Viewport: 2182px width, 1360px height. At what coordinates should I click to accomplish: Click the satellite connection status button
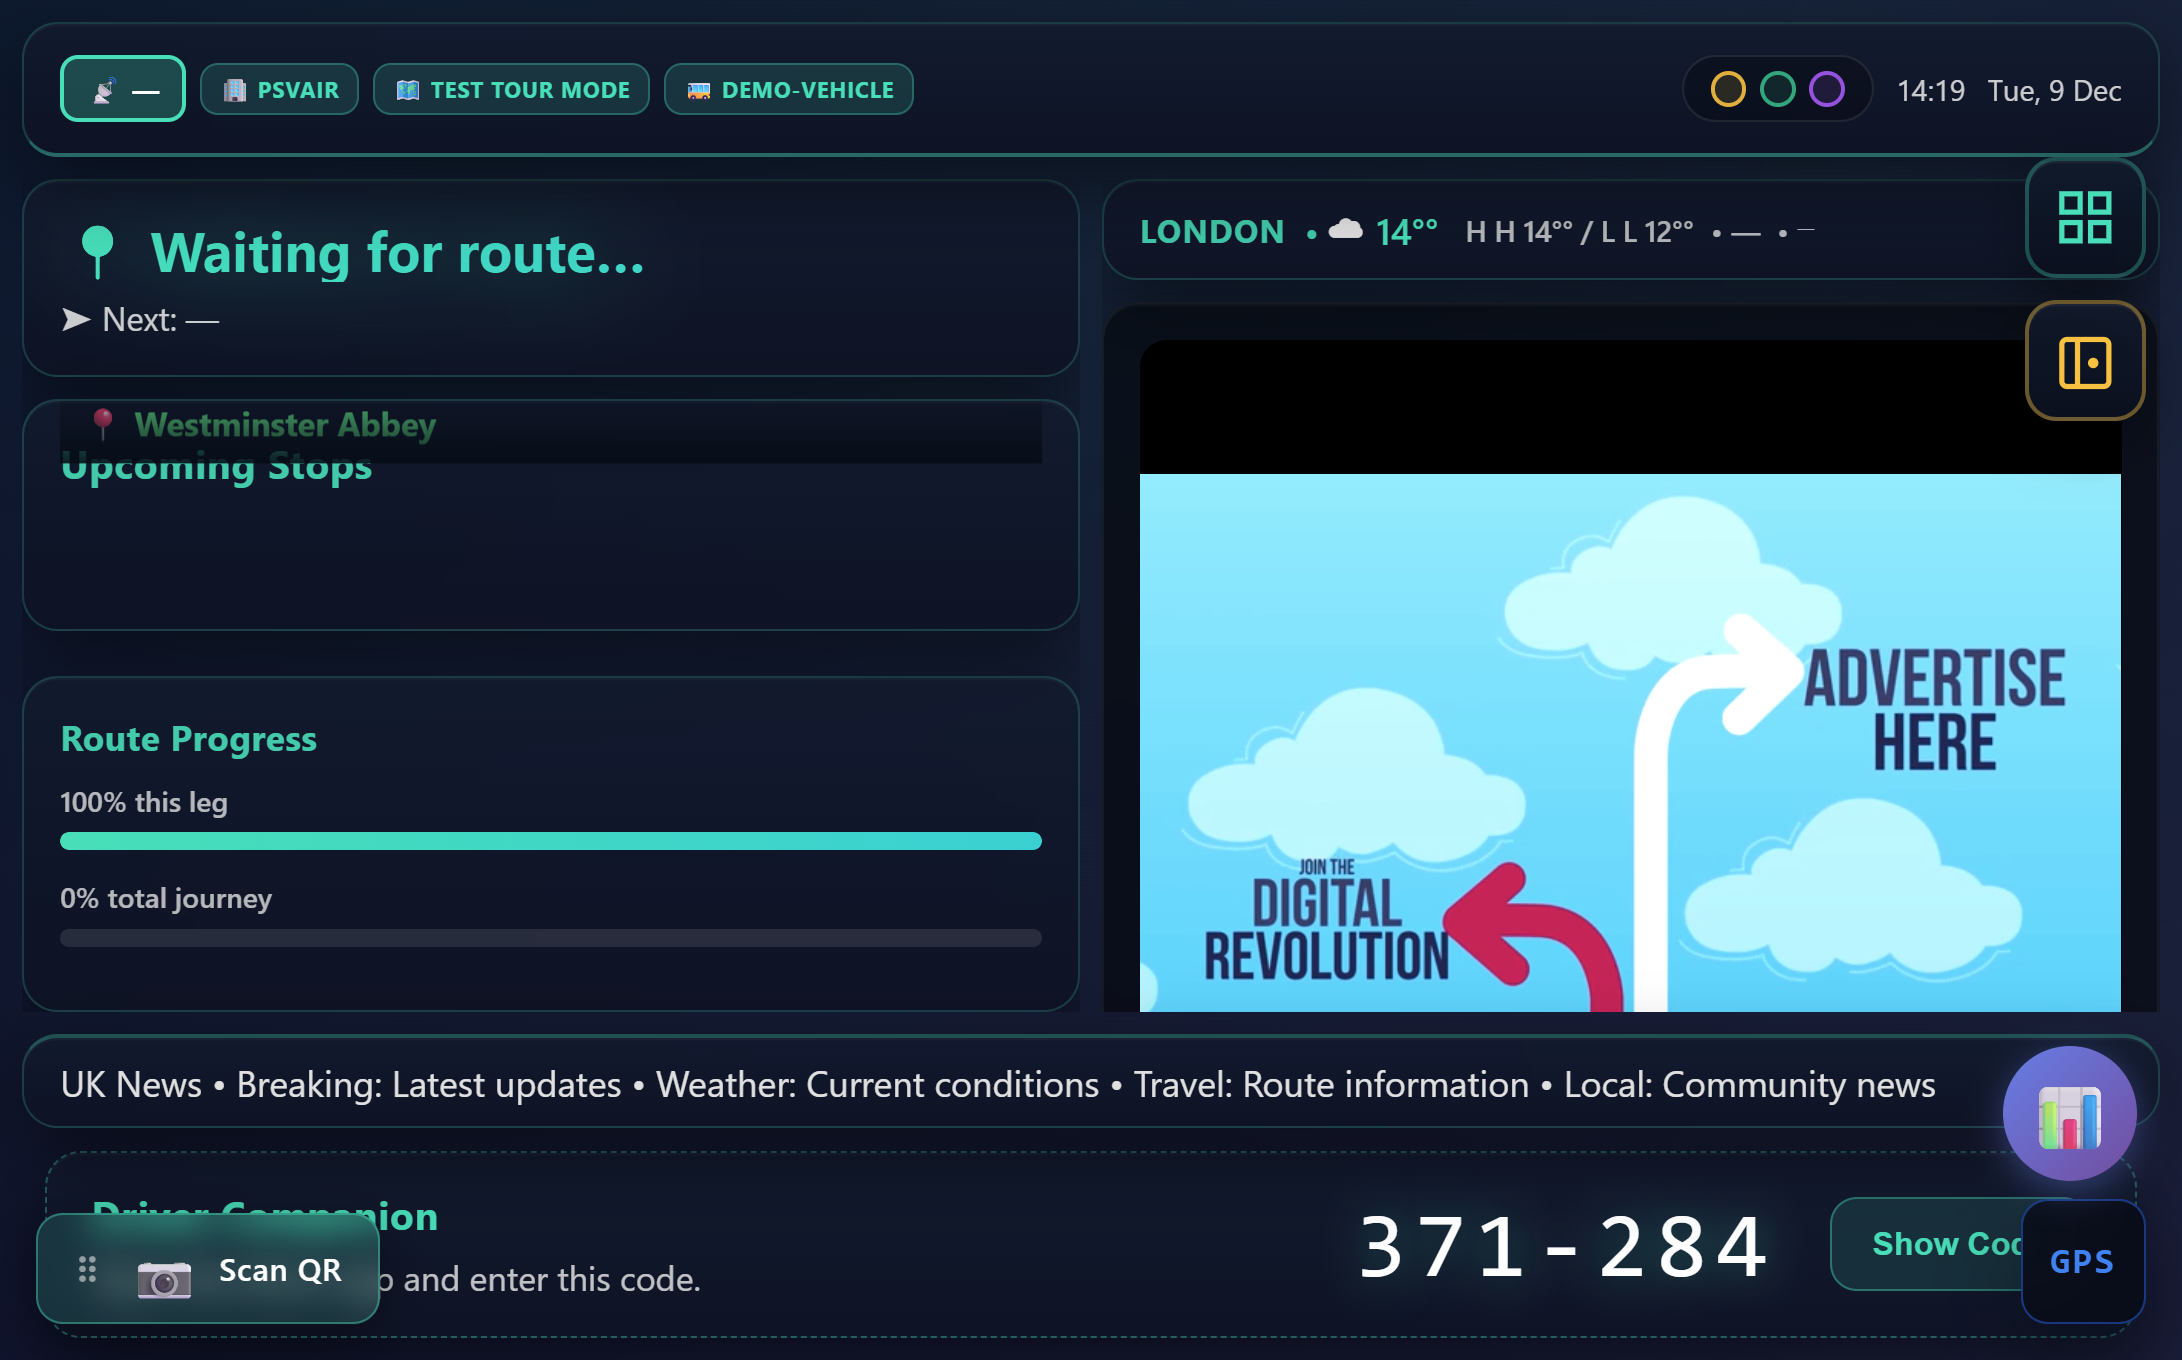pyautogui.click(x=123, y=89)
